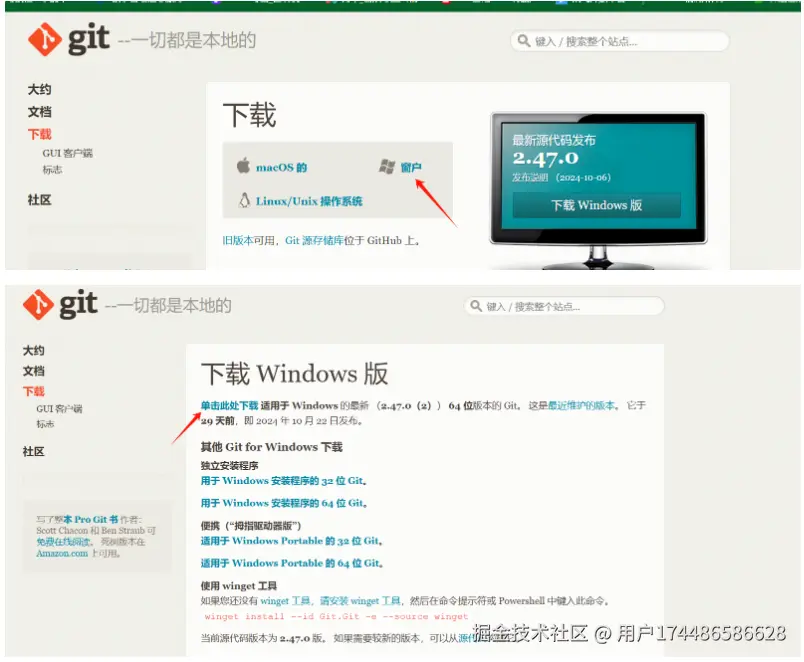Open the 文档 sidebar section
The height and width of the screenshot is (662, 804).
(38, 111)
